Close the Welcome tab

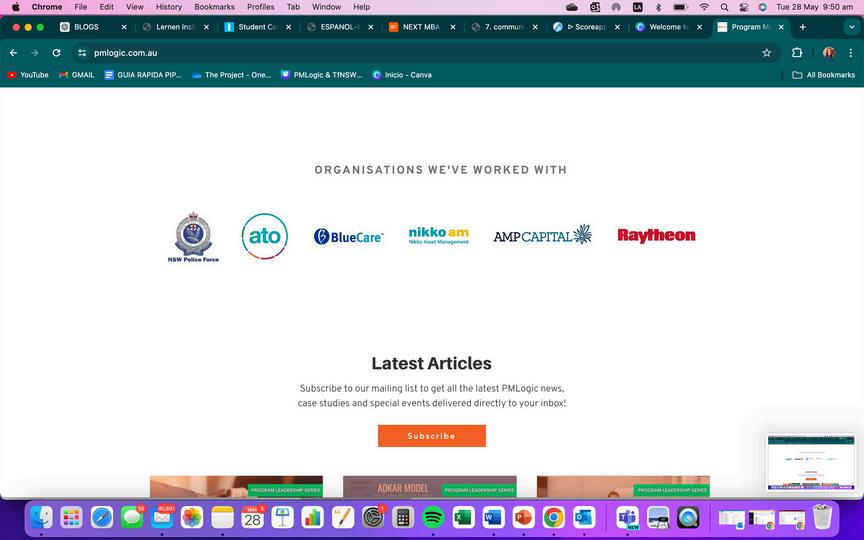(699, 27)
